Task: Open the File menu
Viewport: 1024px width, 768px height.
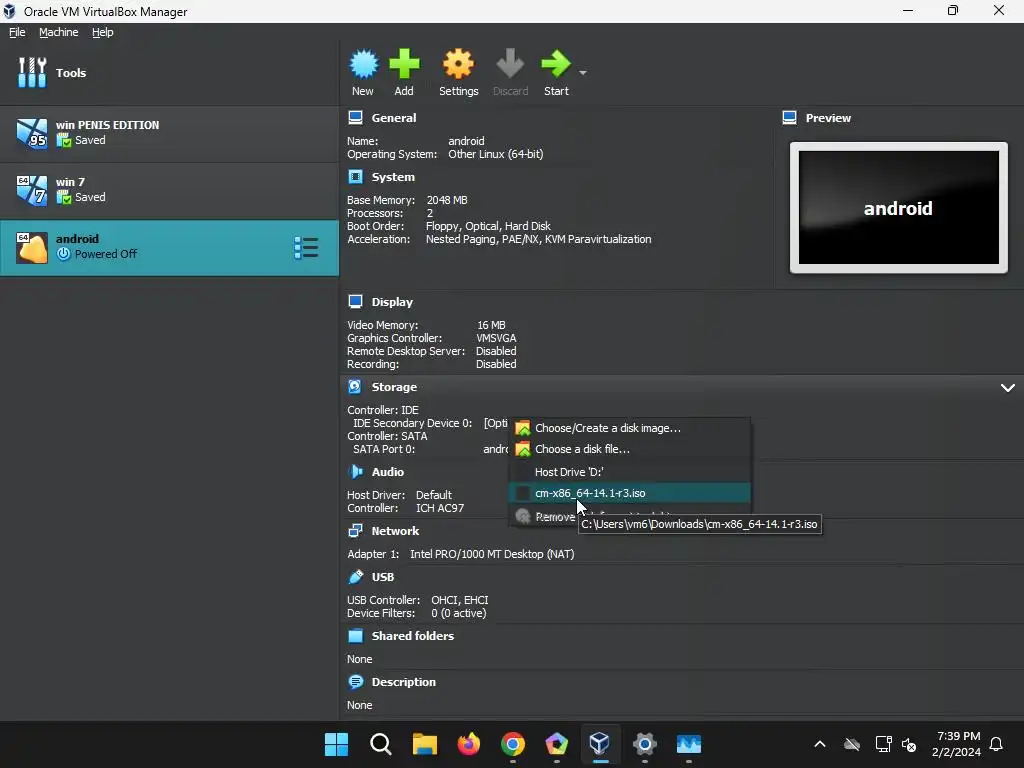Action: click(17, 32)
